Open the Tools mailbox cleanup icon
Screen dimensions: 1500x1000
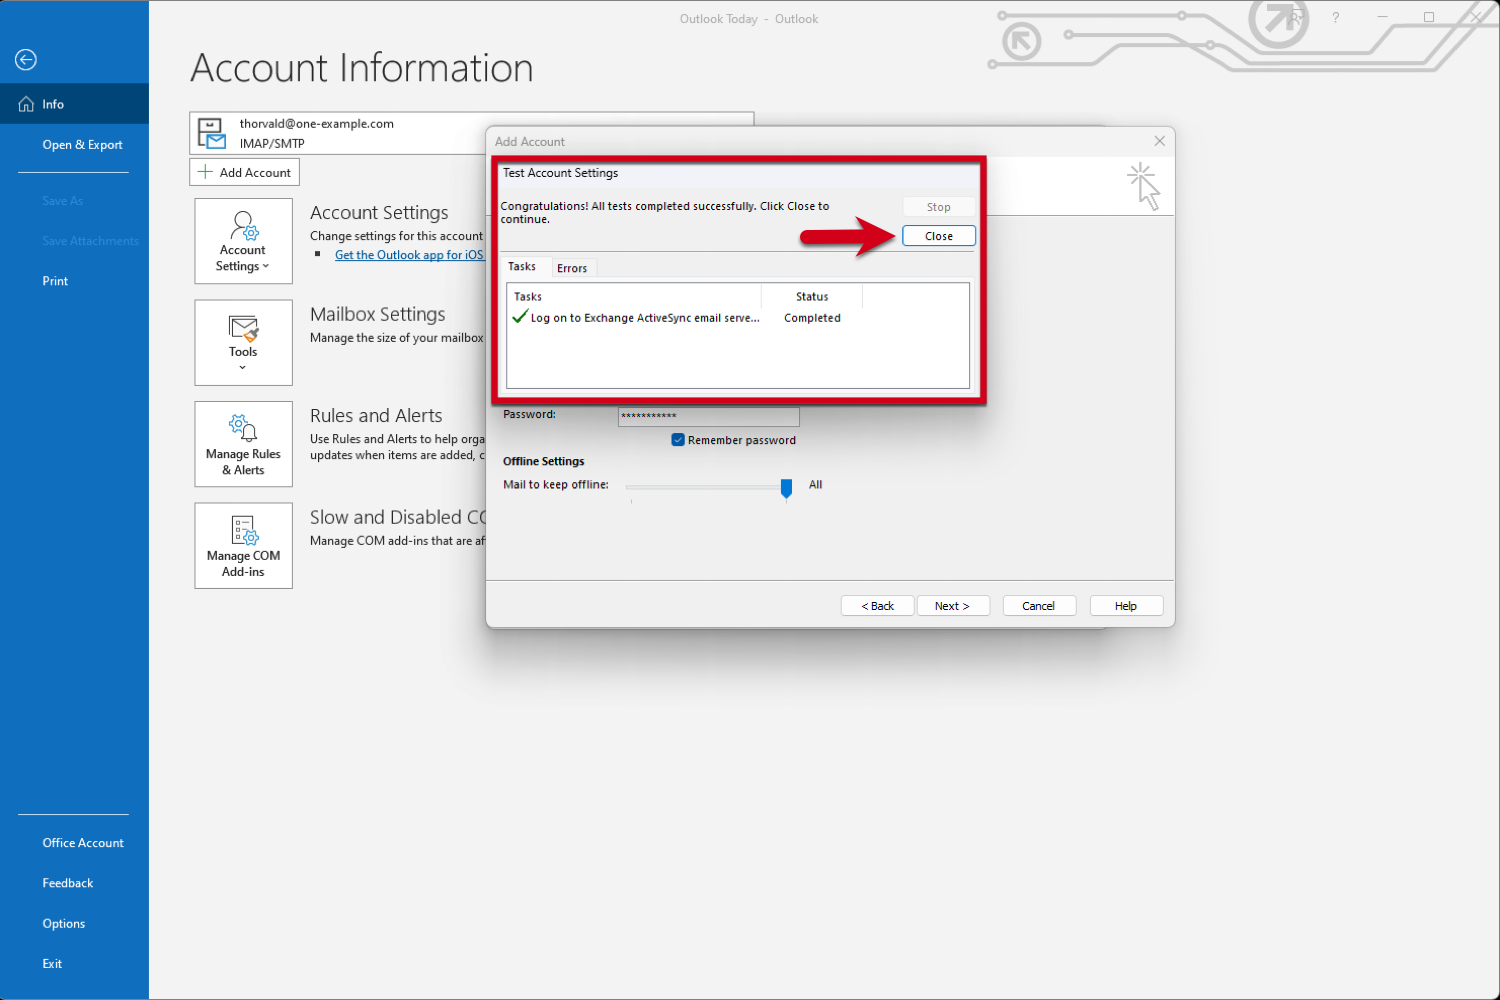[x=243, y=328]
